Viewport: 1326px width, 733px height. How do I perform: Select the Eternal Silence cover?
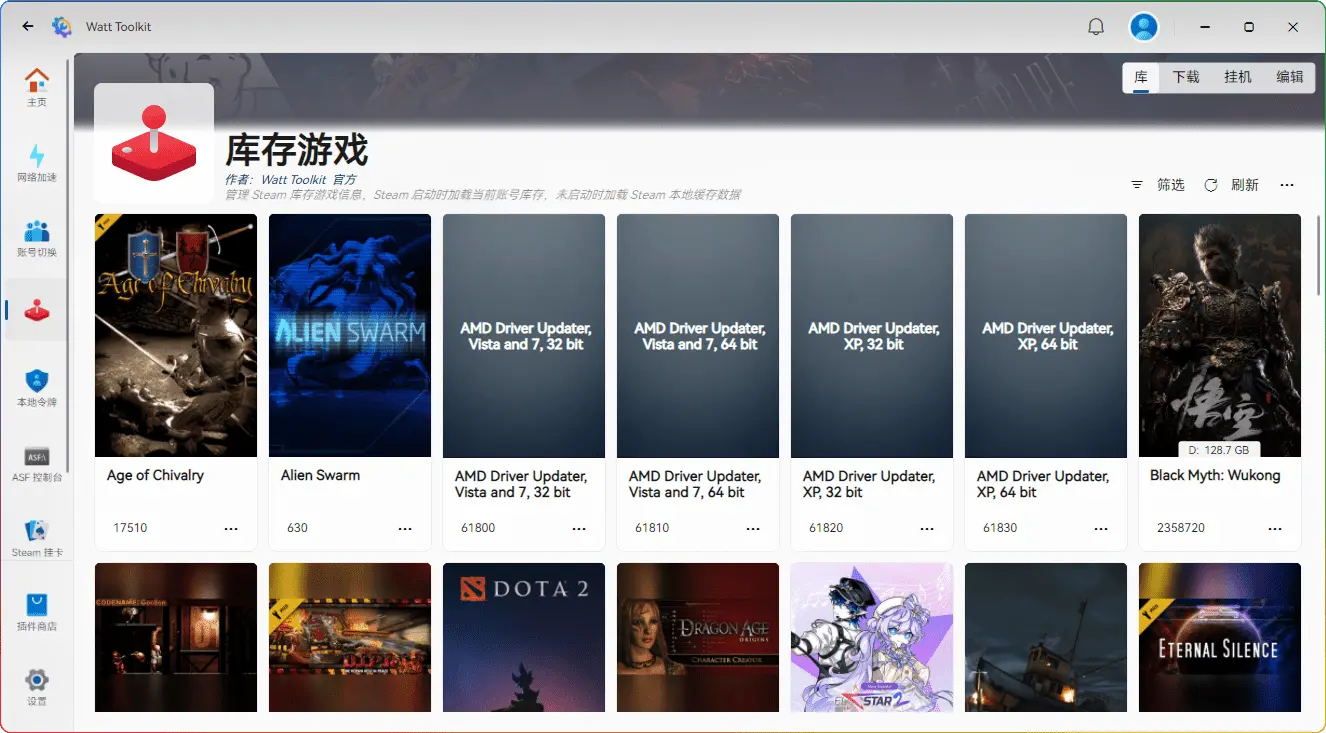click(1220, 638)
